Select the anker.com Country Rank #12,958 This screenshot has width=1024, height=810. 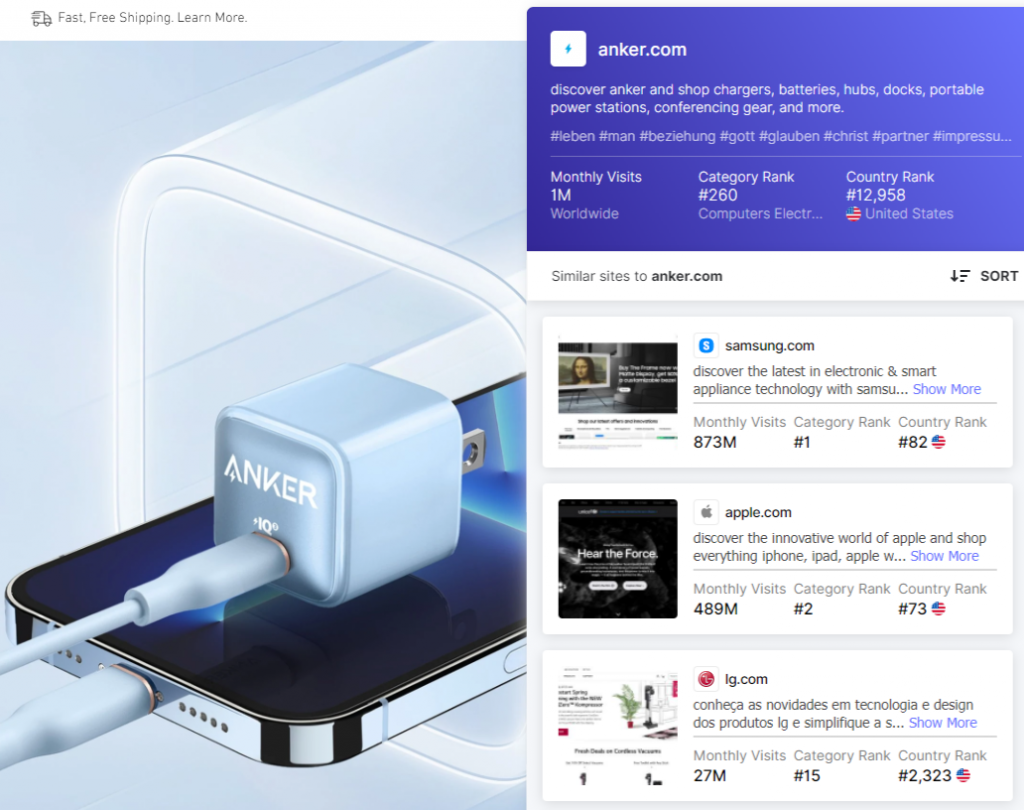click(x=875, y=195)
